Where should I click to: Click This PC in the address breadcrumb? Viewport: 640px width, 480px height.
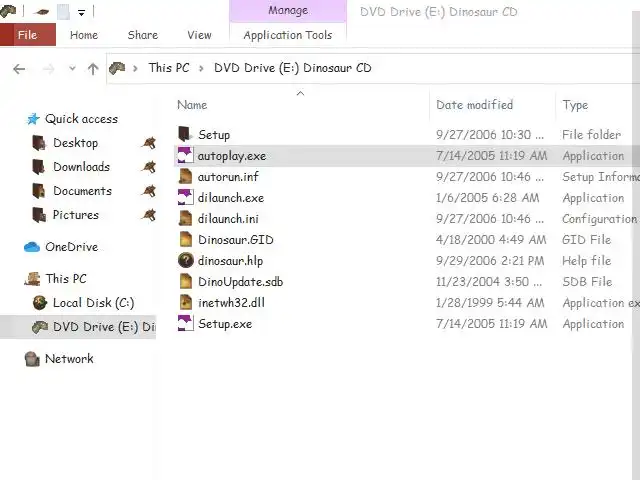(169, 68)
